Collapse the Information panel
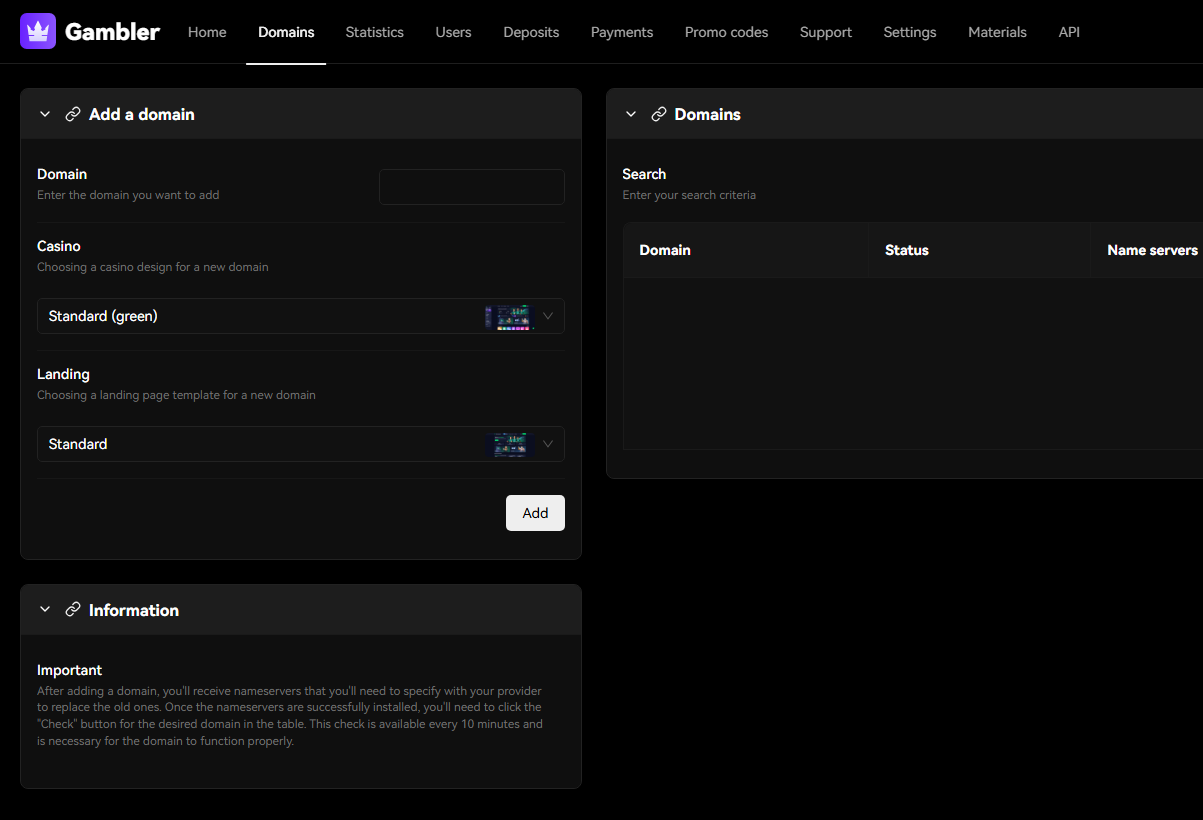This screenshot has width=1203, height=820. pyautogui.click(x=44, y=609)
